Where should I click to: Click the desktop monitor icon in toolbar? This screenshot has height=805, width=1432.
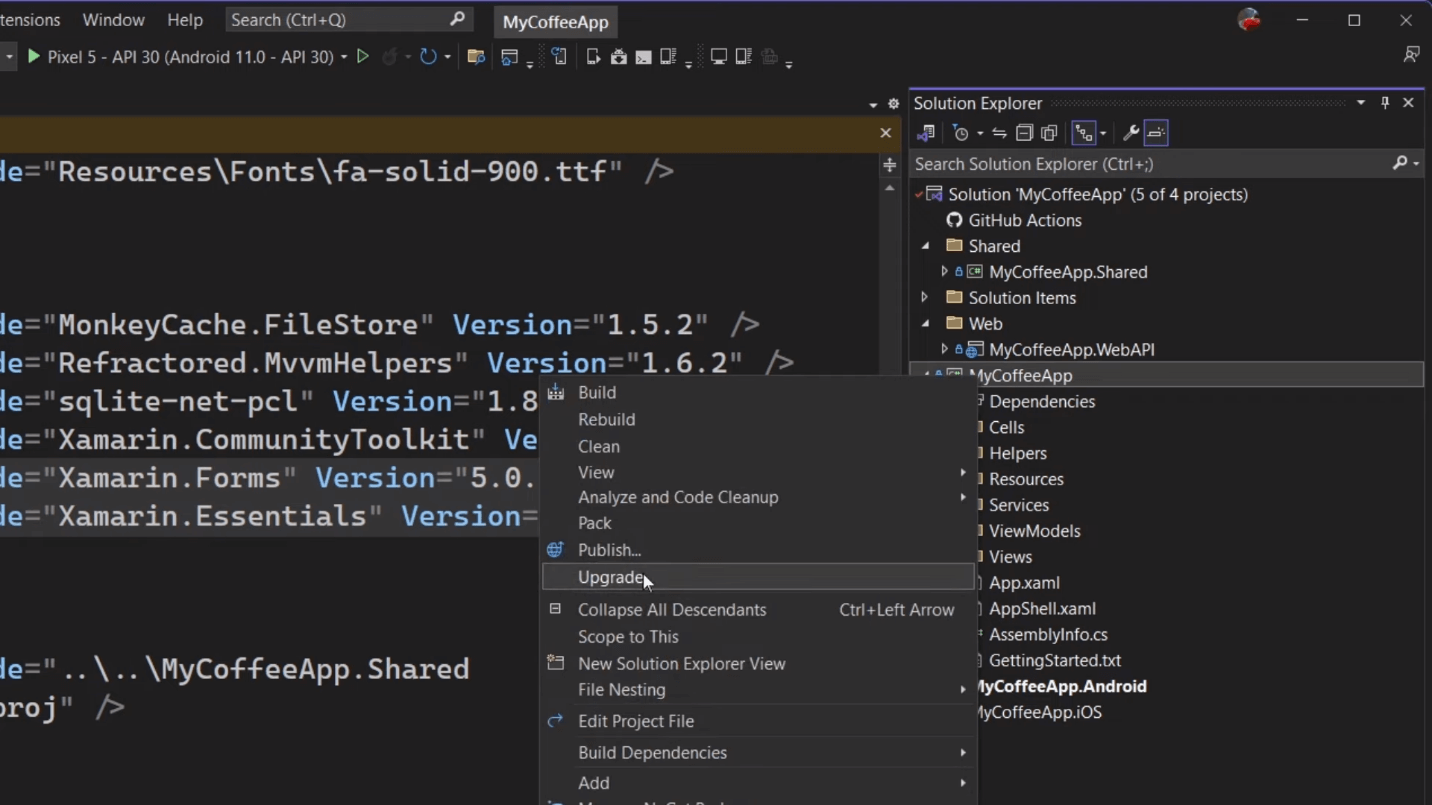coord(718,57)
